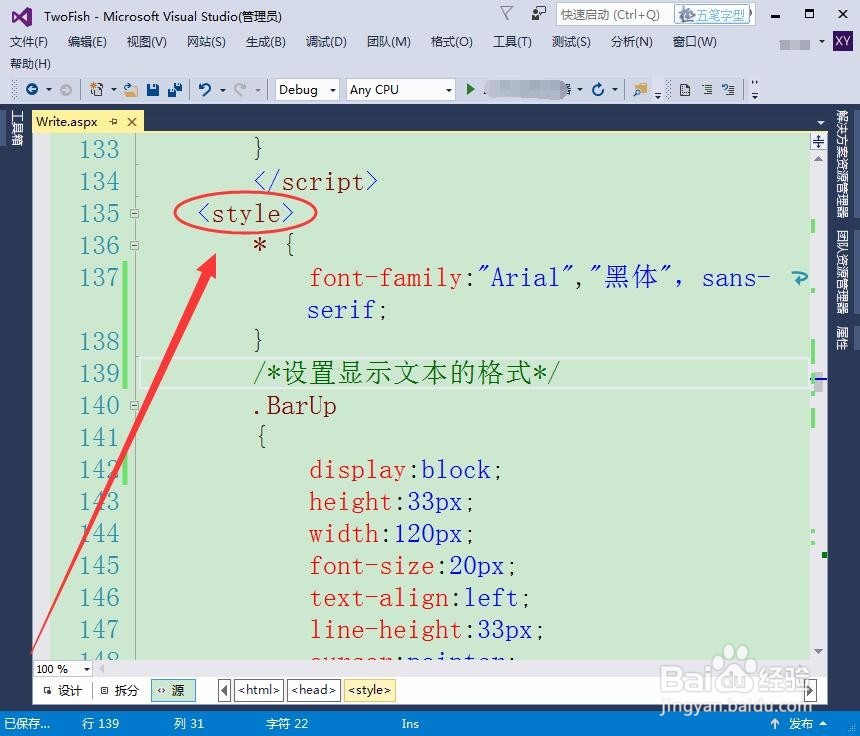Switch to 源 source view
Viewport: 860px width, 736px height.
pos(173,690)
